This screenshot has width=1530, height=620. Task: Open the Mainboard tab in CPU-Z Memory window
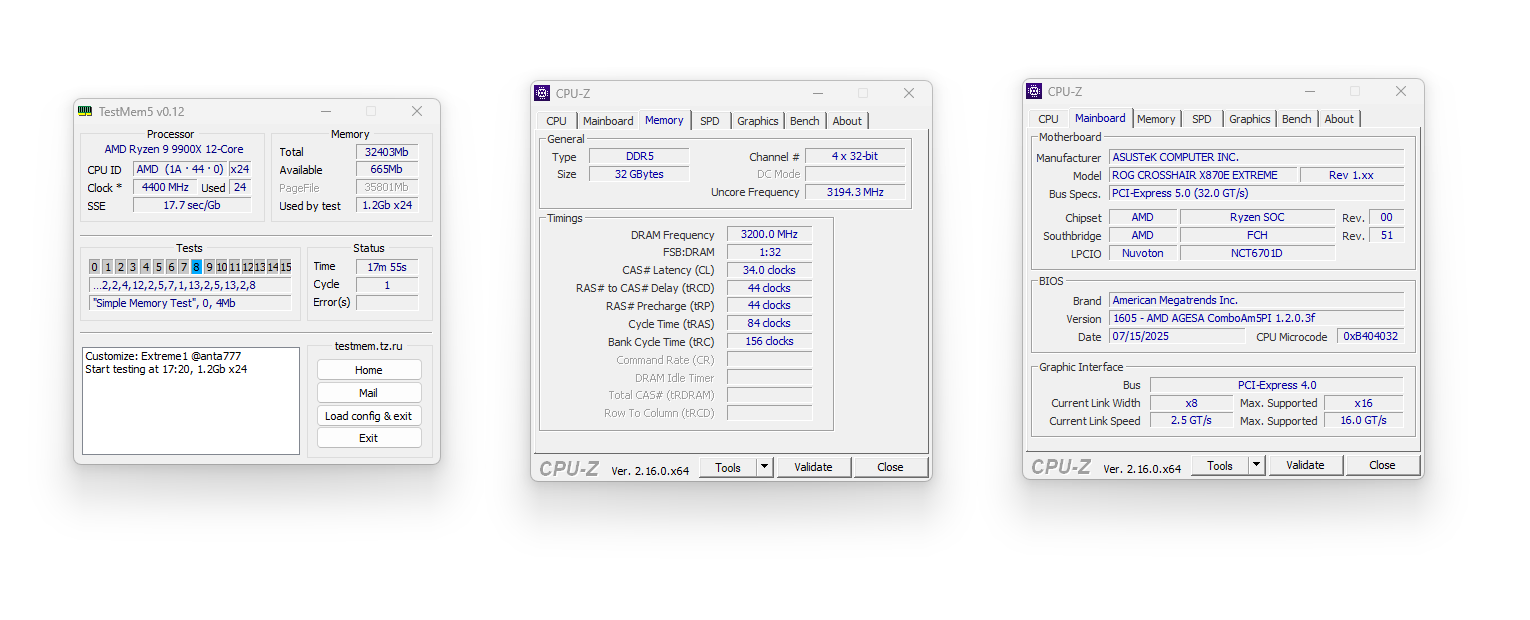[x=608, y=121]
